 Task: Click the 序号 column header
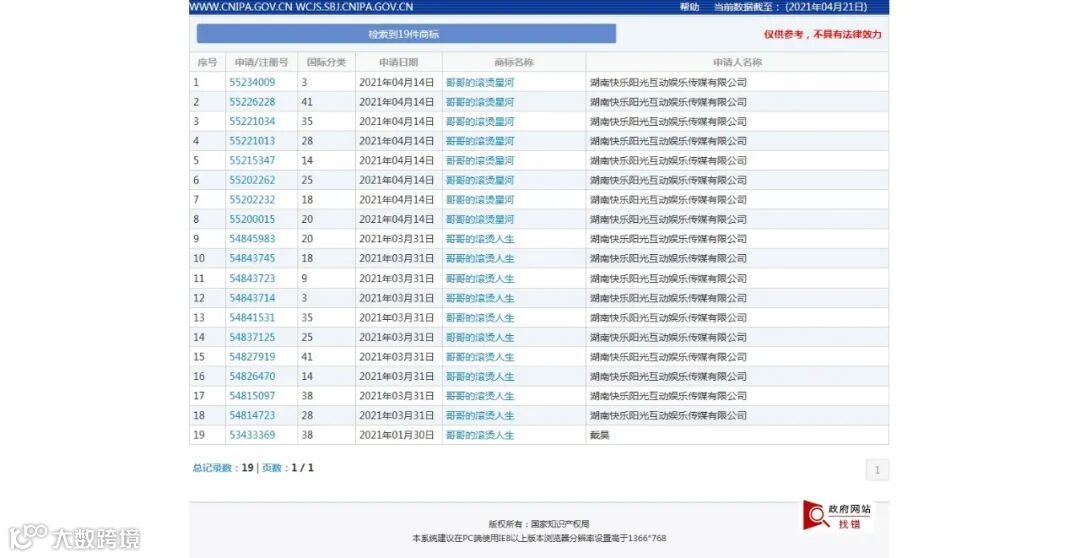tap(207, 62)
